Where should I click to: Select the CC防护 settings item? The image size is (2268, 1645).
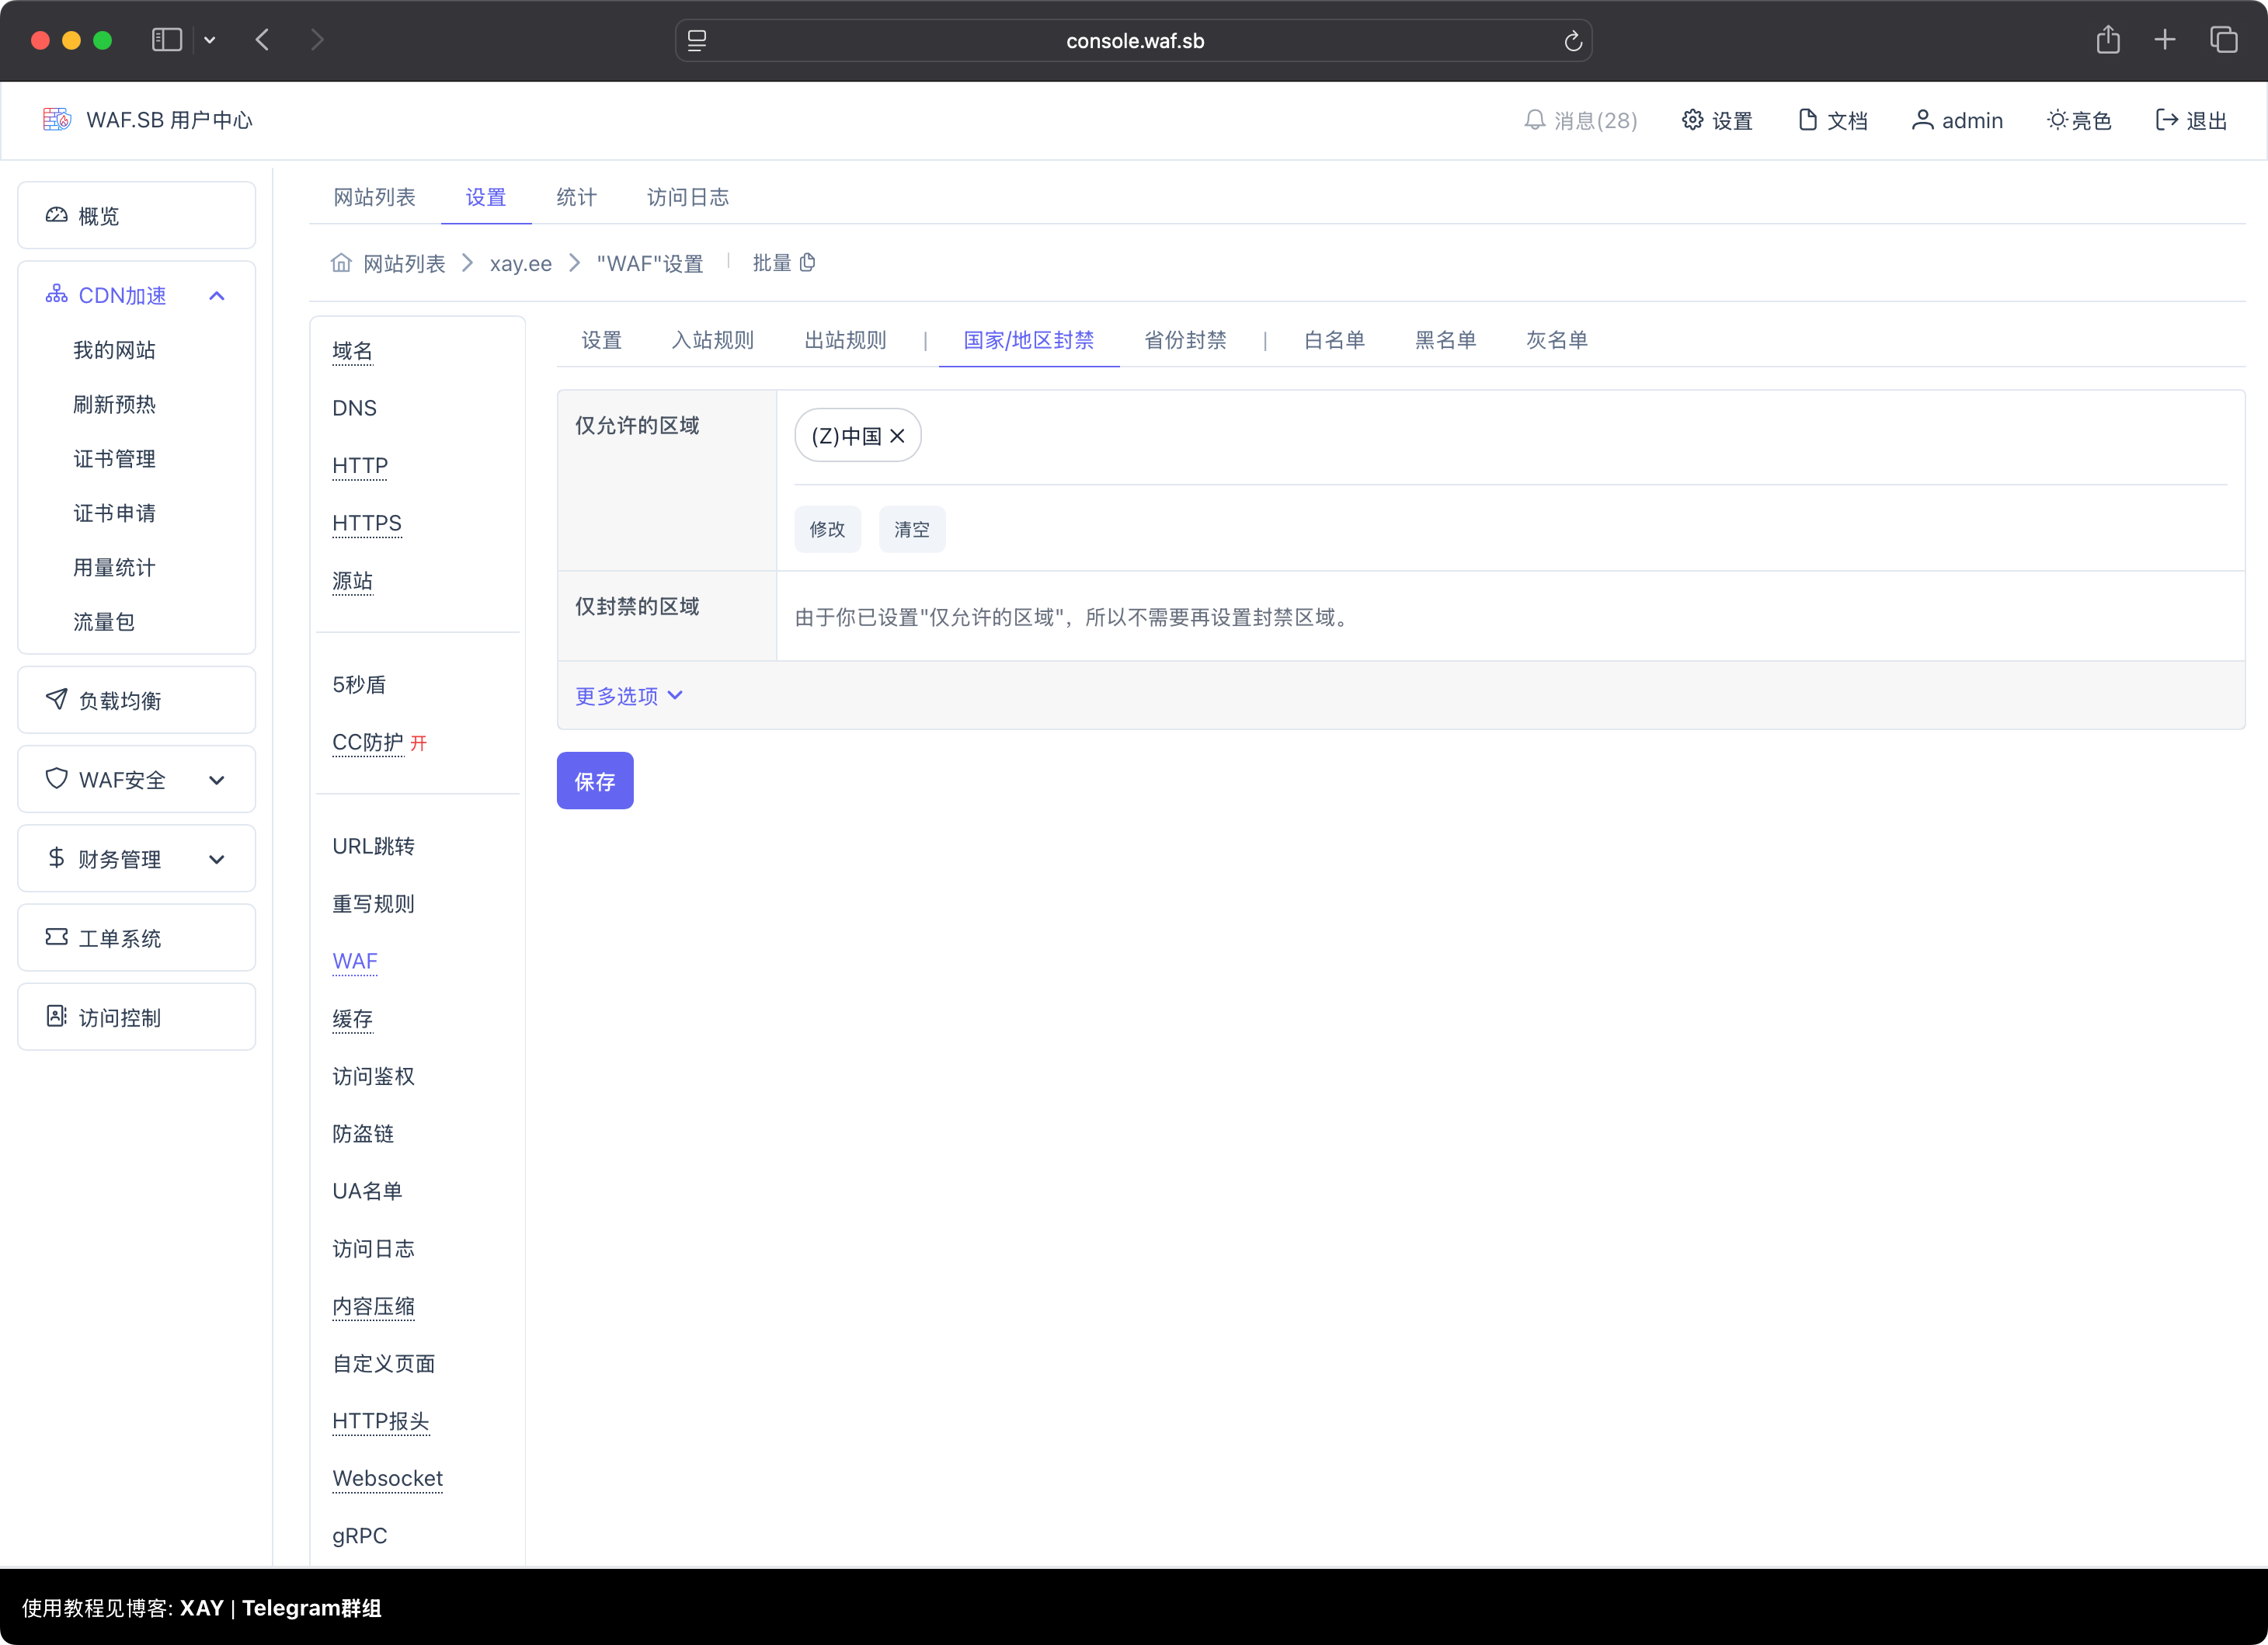(368, 742)
